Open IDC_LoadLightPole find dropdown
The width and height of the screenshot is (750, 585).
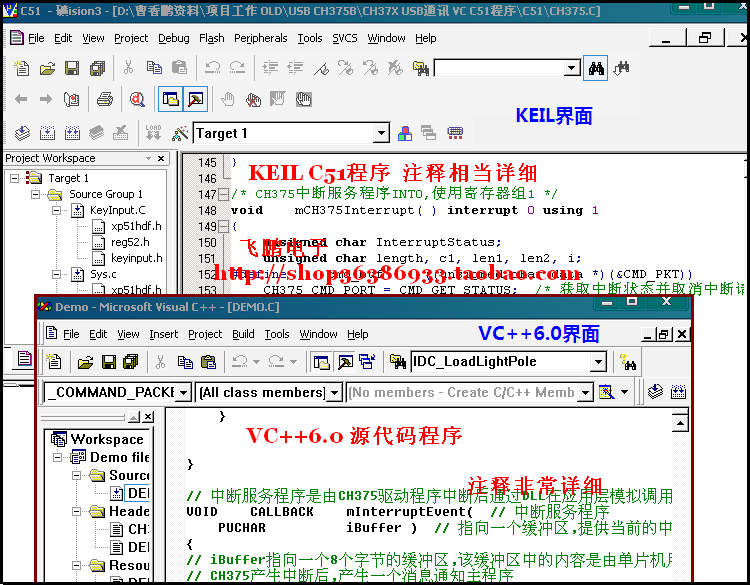pyautogui.click(x=598, y=362)
